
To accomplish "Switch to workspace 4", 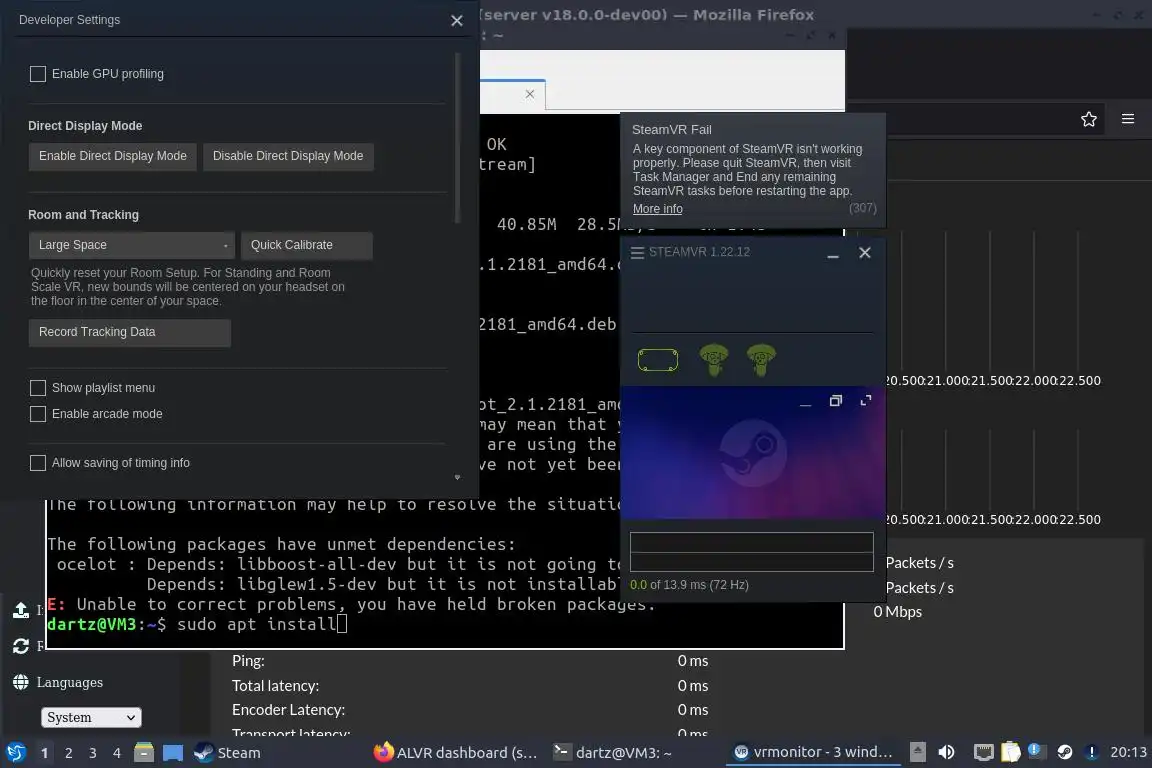I will (x=117, y=753).
